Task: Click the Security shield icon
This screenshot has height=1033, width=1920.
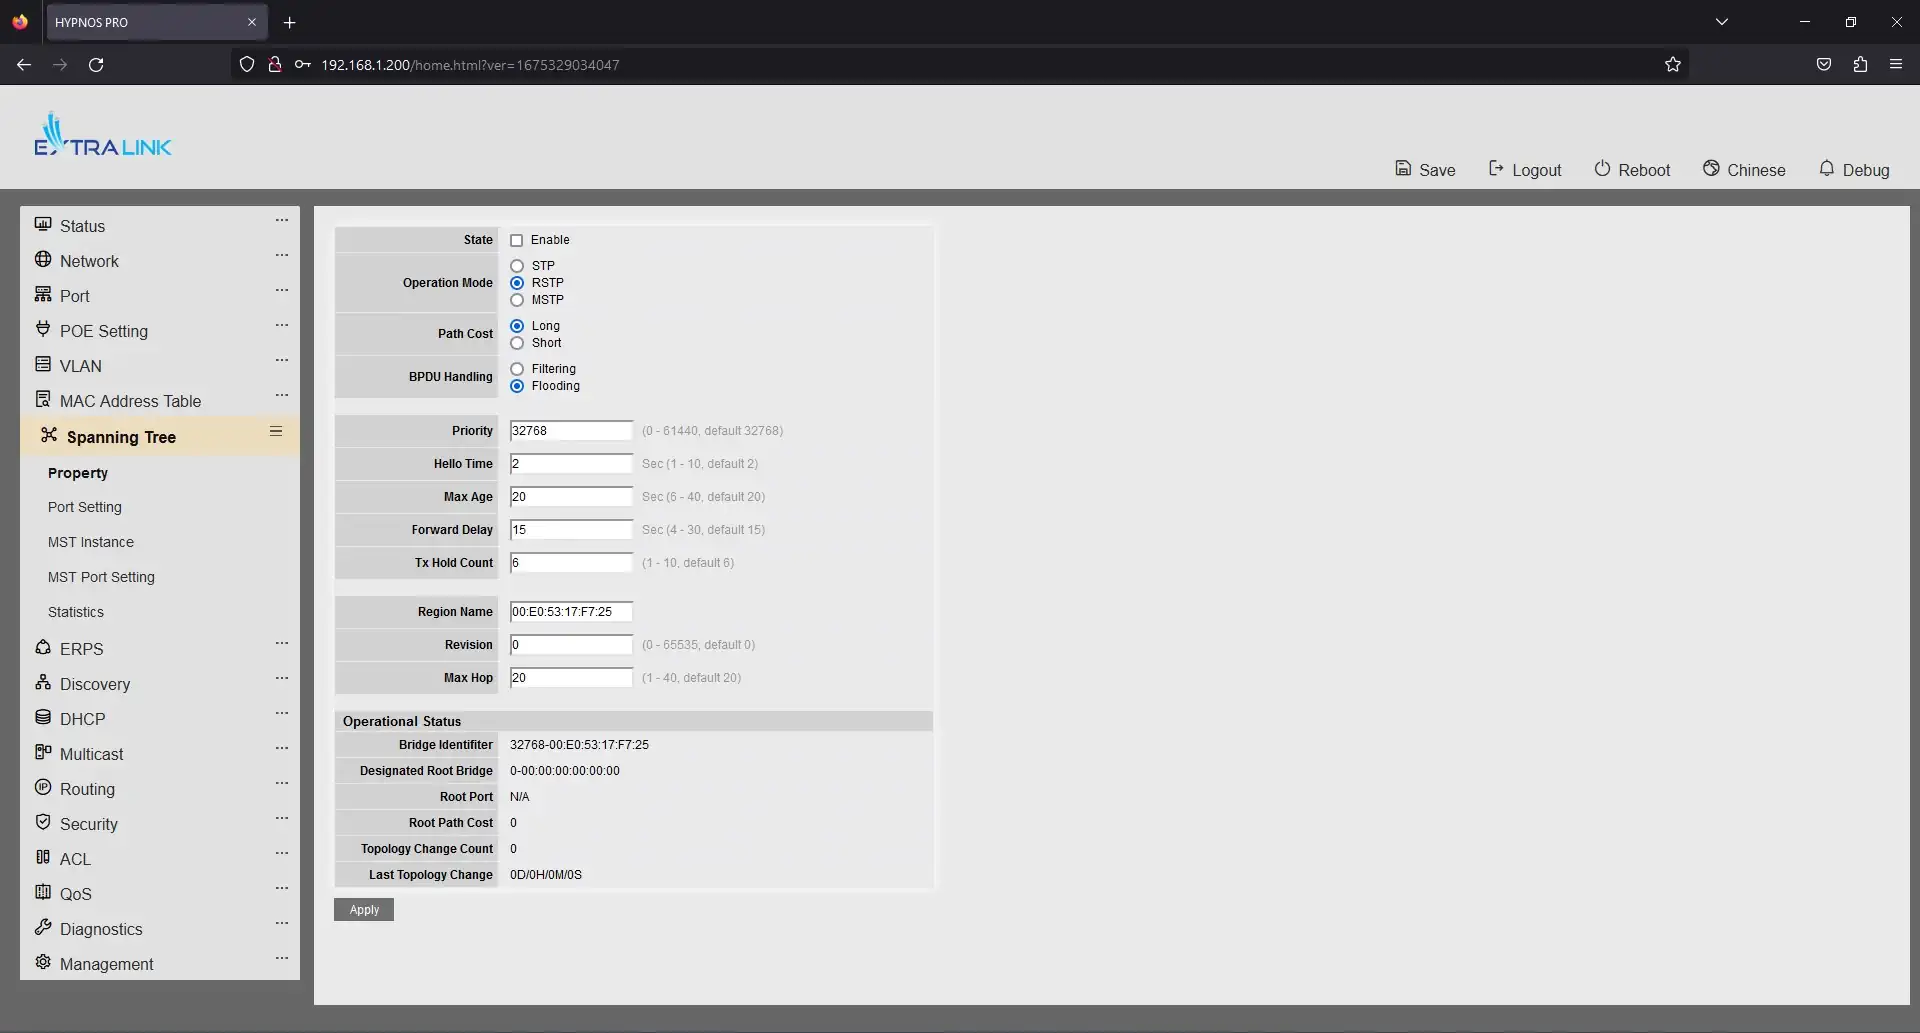Action: click(x=43, y=822)
